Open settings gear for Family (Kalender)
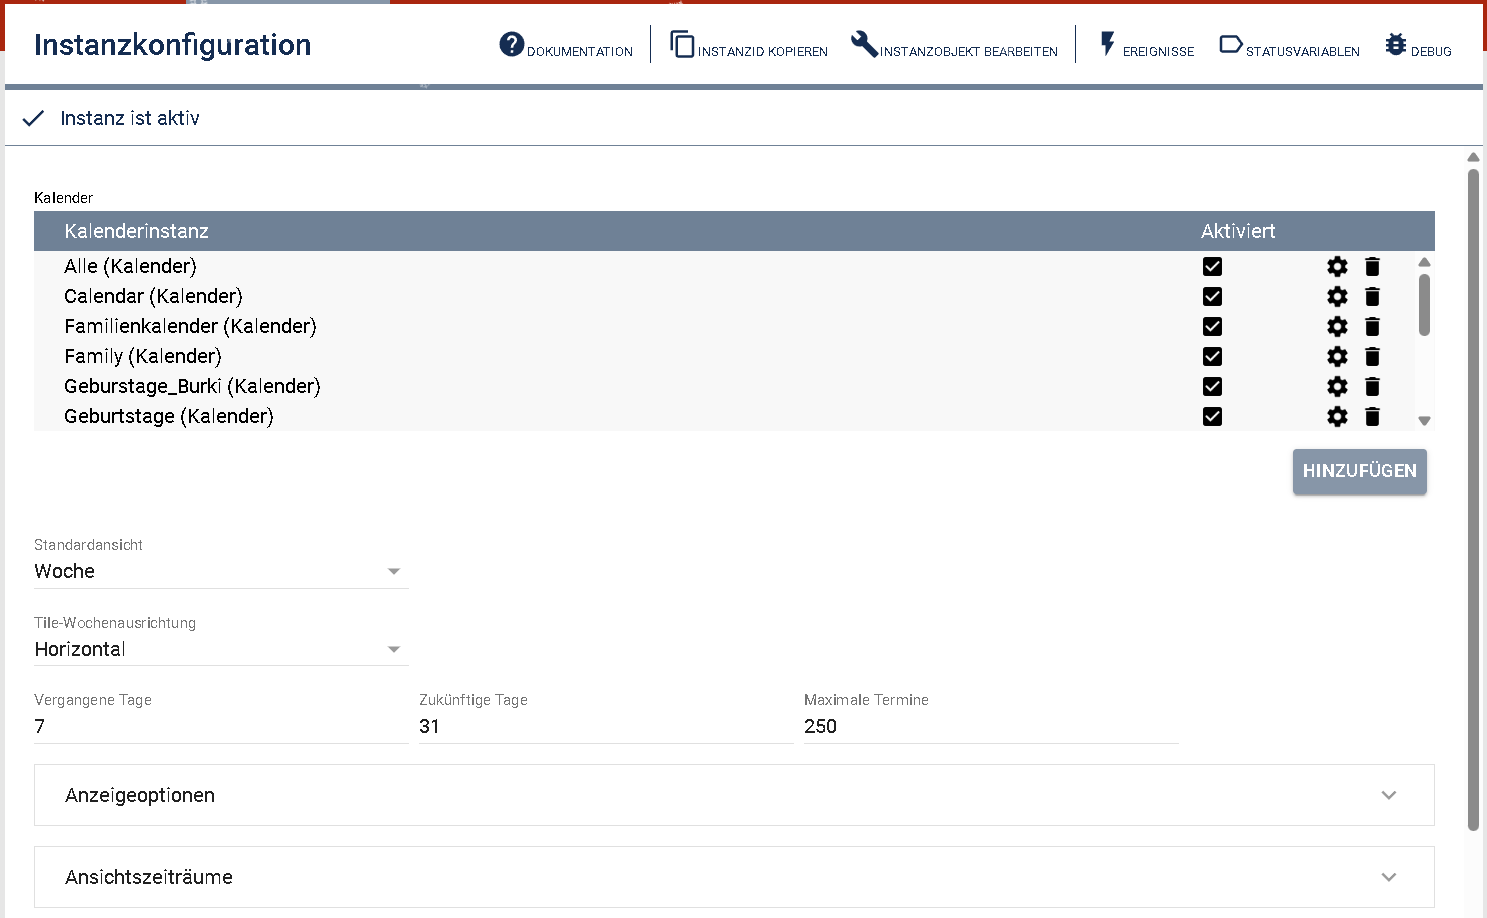This screenshot has width=1487, height=918. (1337, 357)
